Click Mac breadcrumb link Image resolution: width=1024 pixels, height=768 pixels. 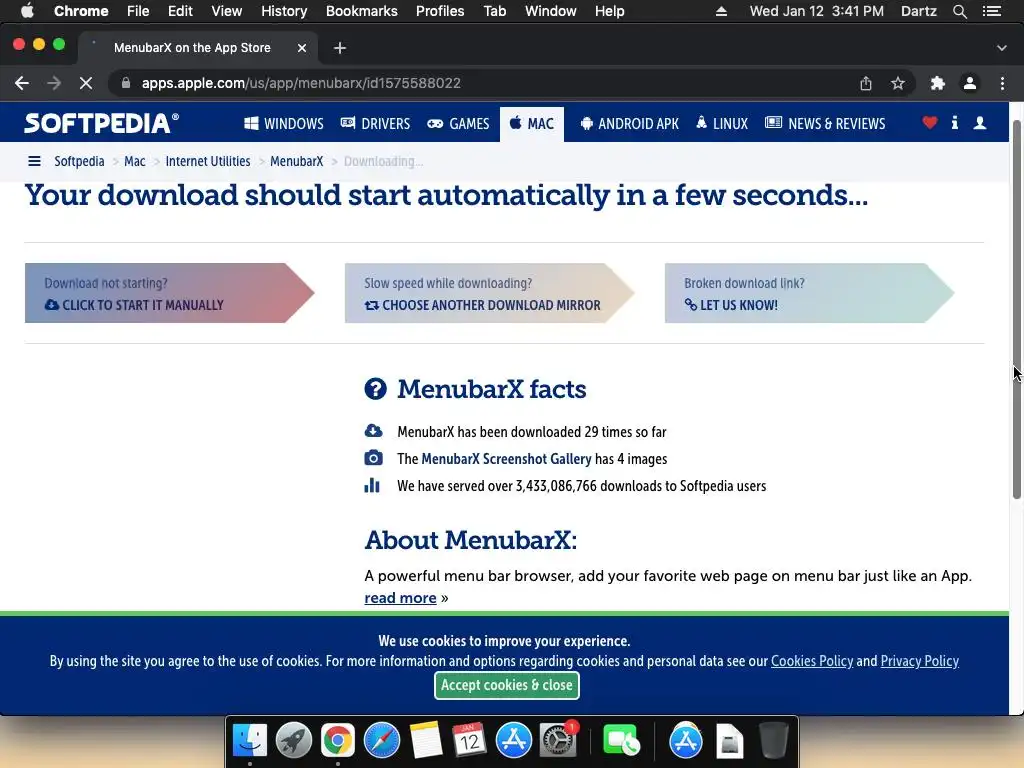point(135,161)
